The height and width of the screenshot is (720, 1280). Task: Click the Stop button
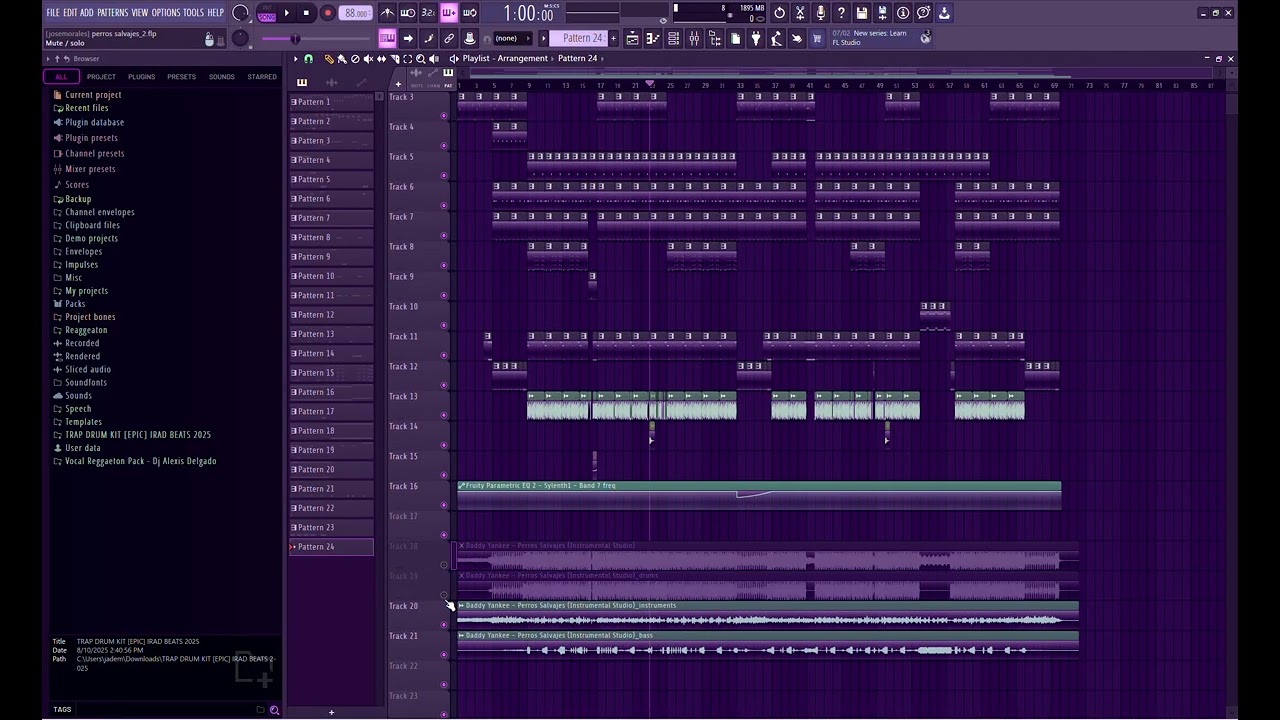click(306, 13)
